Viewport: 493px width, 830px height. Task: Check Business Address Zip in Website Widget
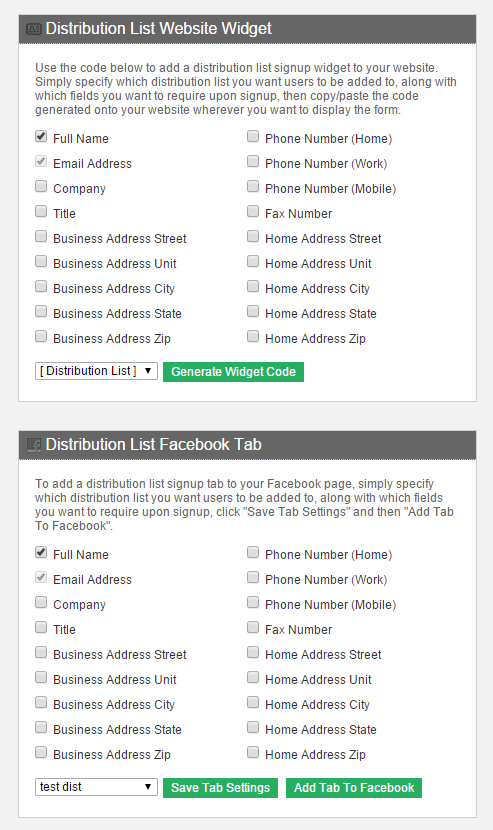(x=41, y=336)
